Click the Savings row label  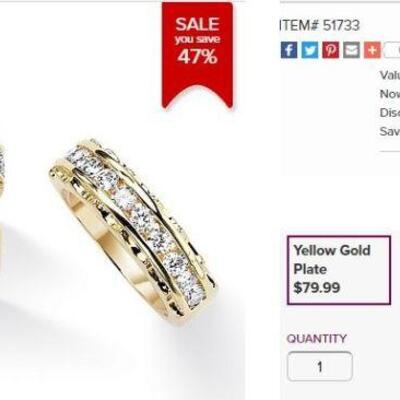390,131
